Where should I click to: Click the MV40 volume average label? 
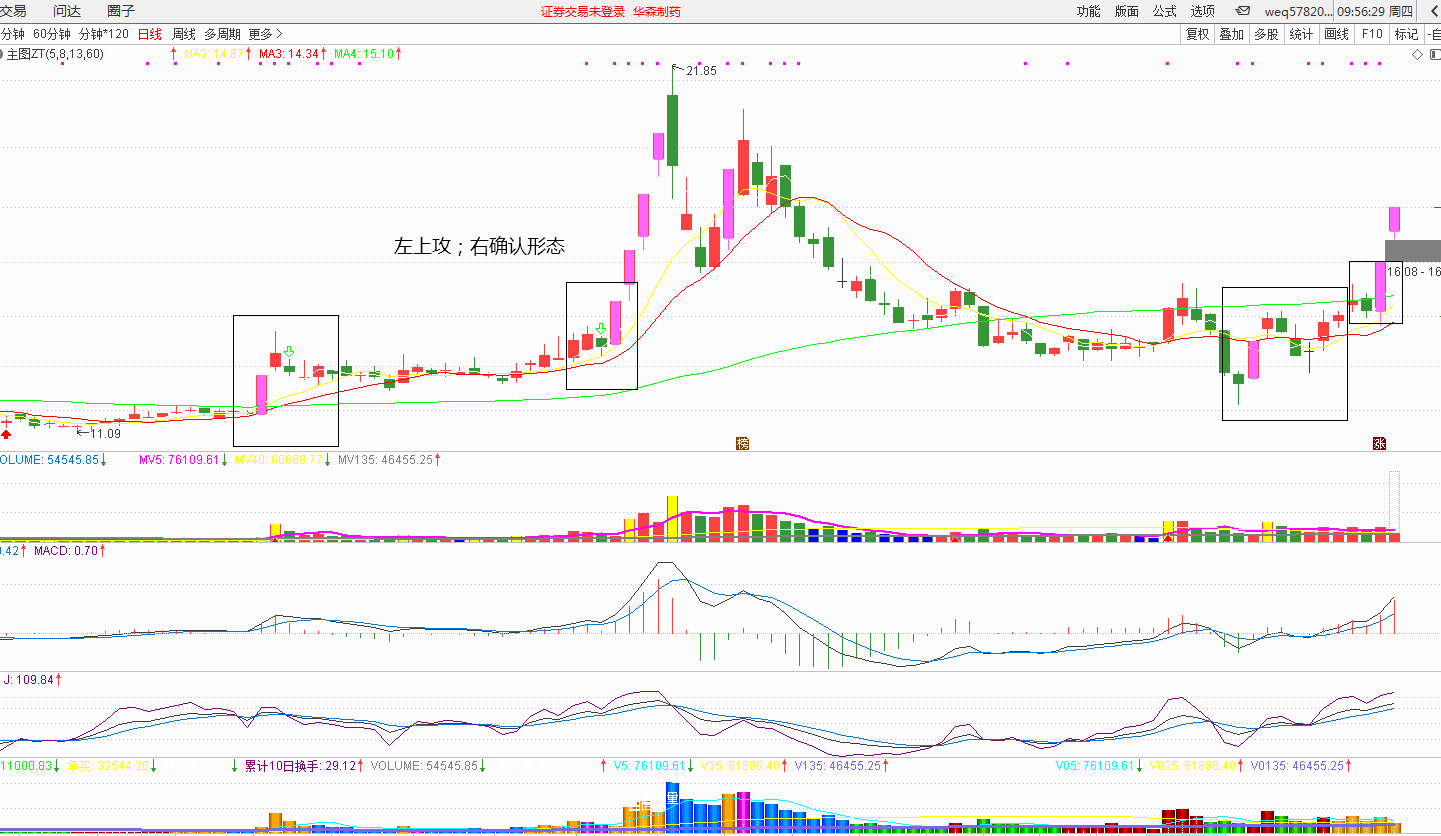coord(281,460)
